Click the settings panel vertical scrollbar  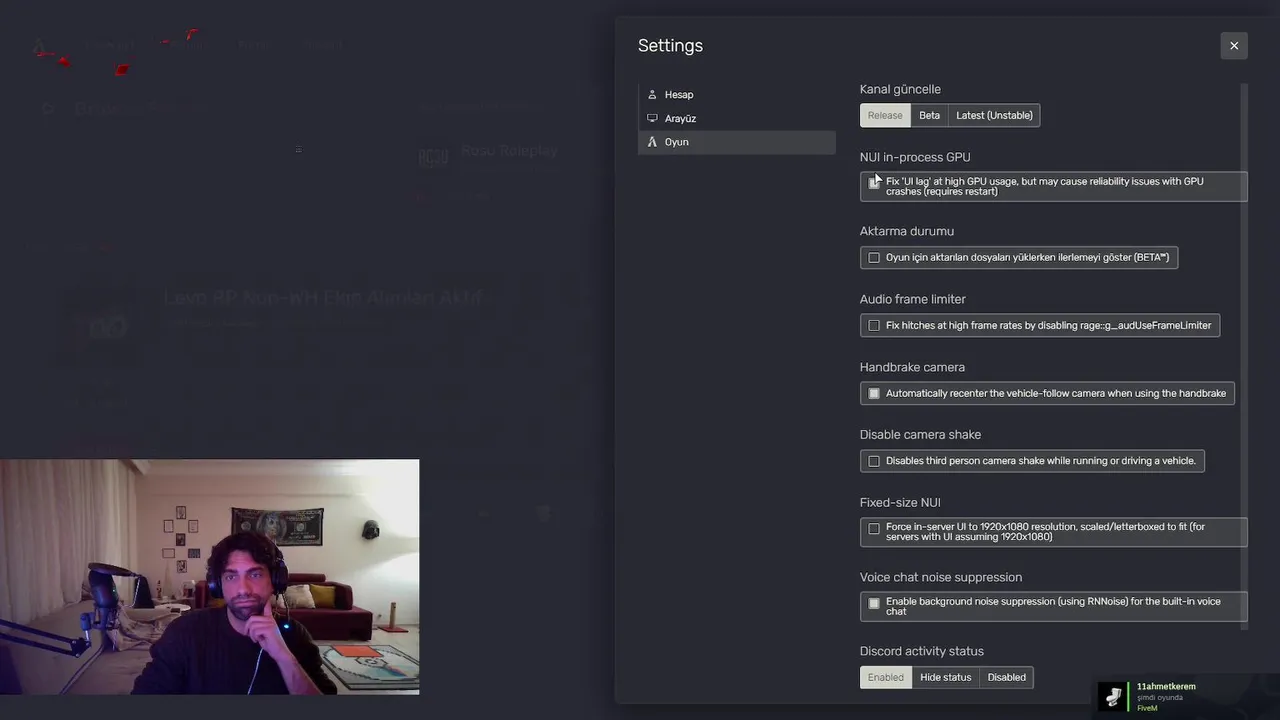pos(1245,355)
